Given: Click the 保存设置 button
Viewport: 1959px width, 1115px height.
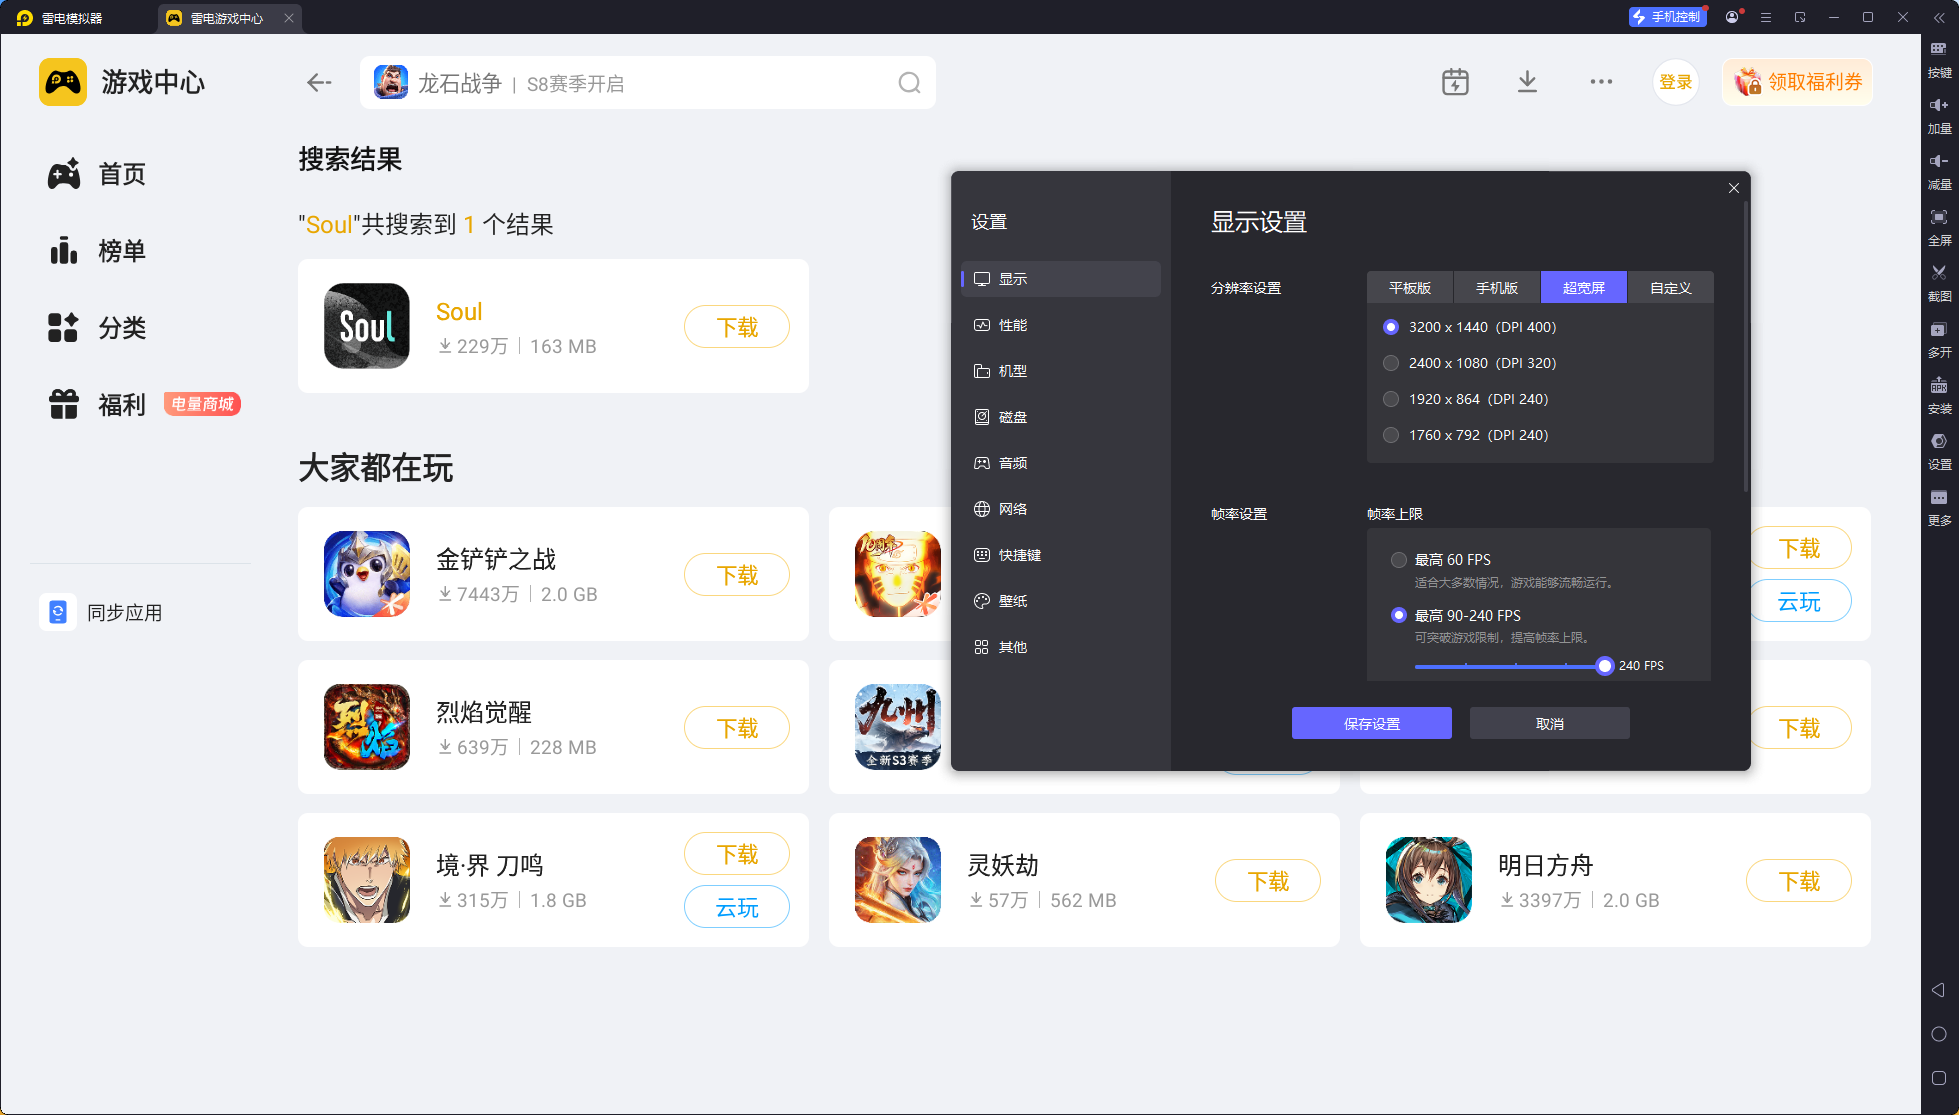Looking at the screenshot, I should (1371, 723).
